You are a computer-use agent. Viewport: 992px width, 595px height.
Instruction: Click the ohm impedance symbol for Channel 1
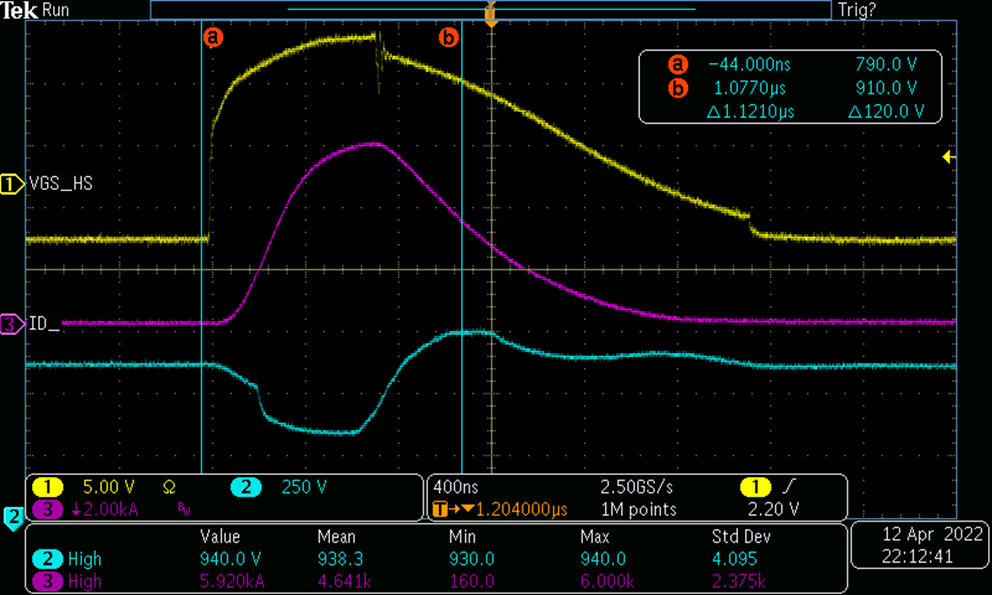(x=169, y=487)
